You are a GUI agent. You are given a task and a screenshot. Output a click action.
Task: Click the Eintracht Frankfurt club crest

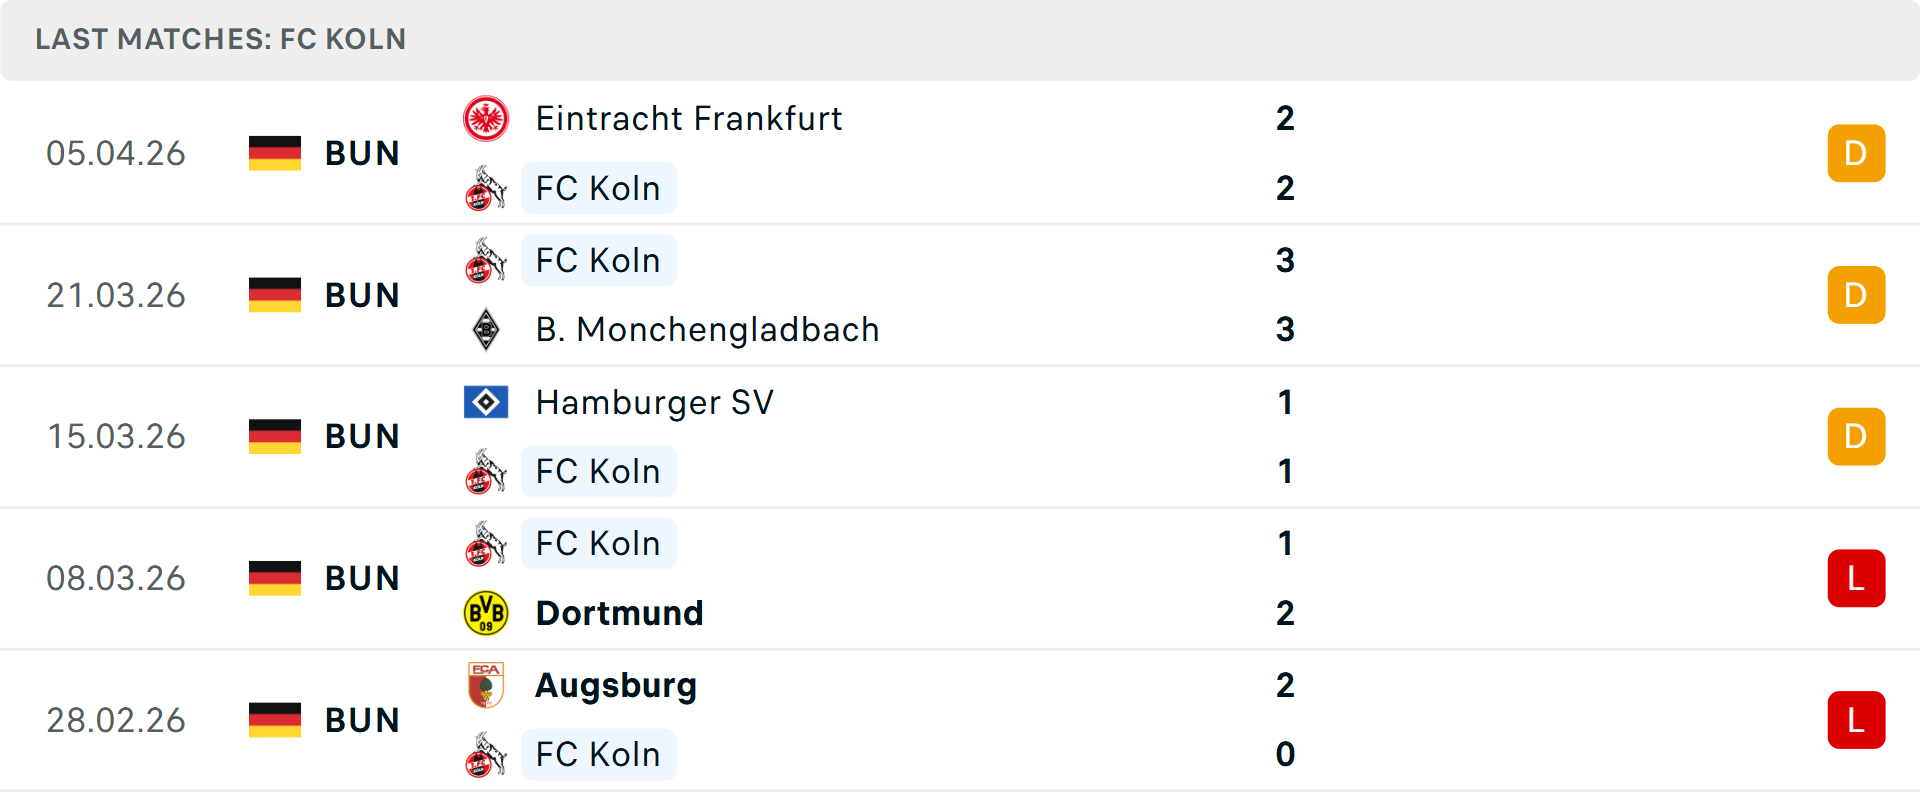(486, 119)
